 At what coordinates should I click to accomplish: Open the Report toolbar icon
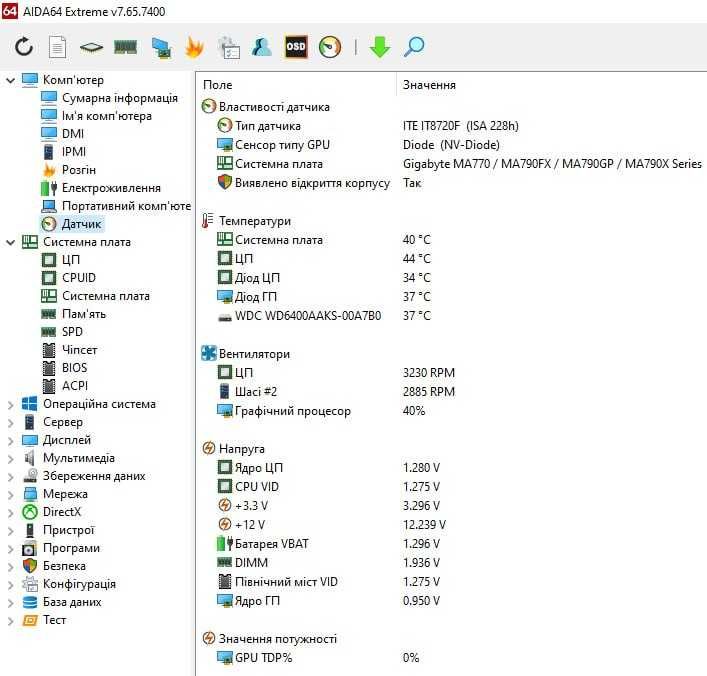(x=57, y=47)
